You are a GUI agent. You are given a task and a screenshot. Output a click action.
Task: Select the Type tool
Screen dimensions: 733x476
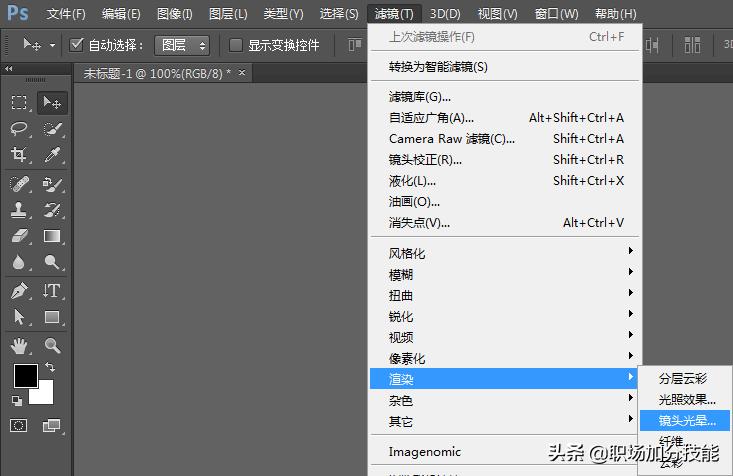click(52, 291)
